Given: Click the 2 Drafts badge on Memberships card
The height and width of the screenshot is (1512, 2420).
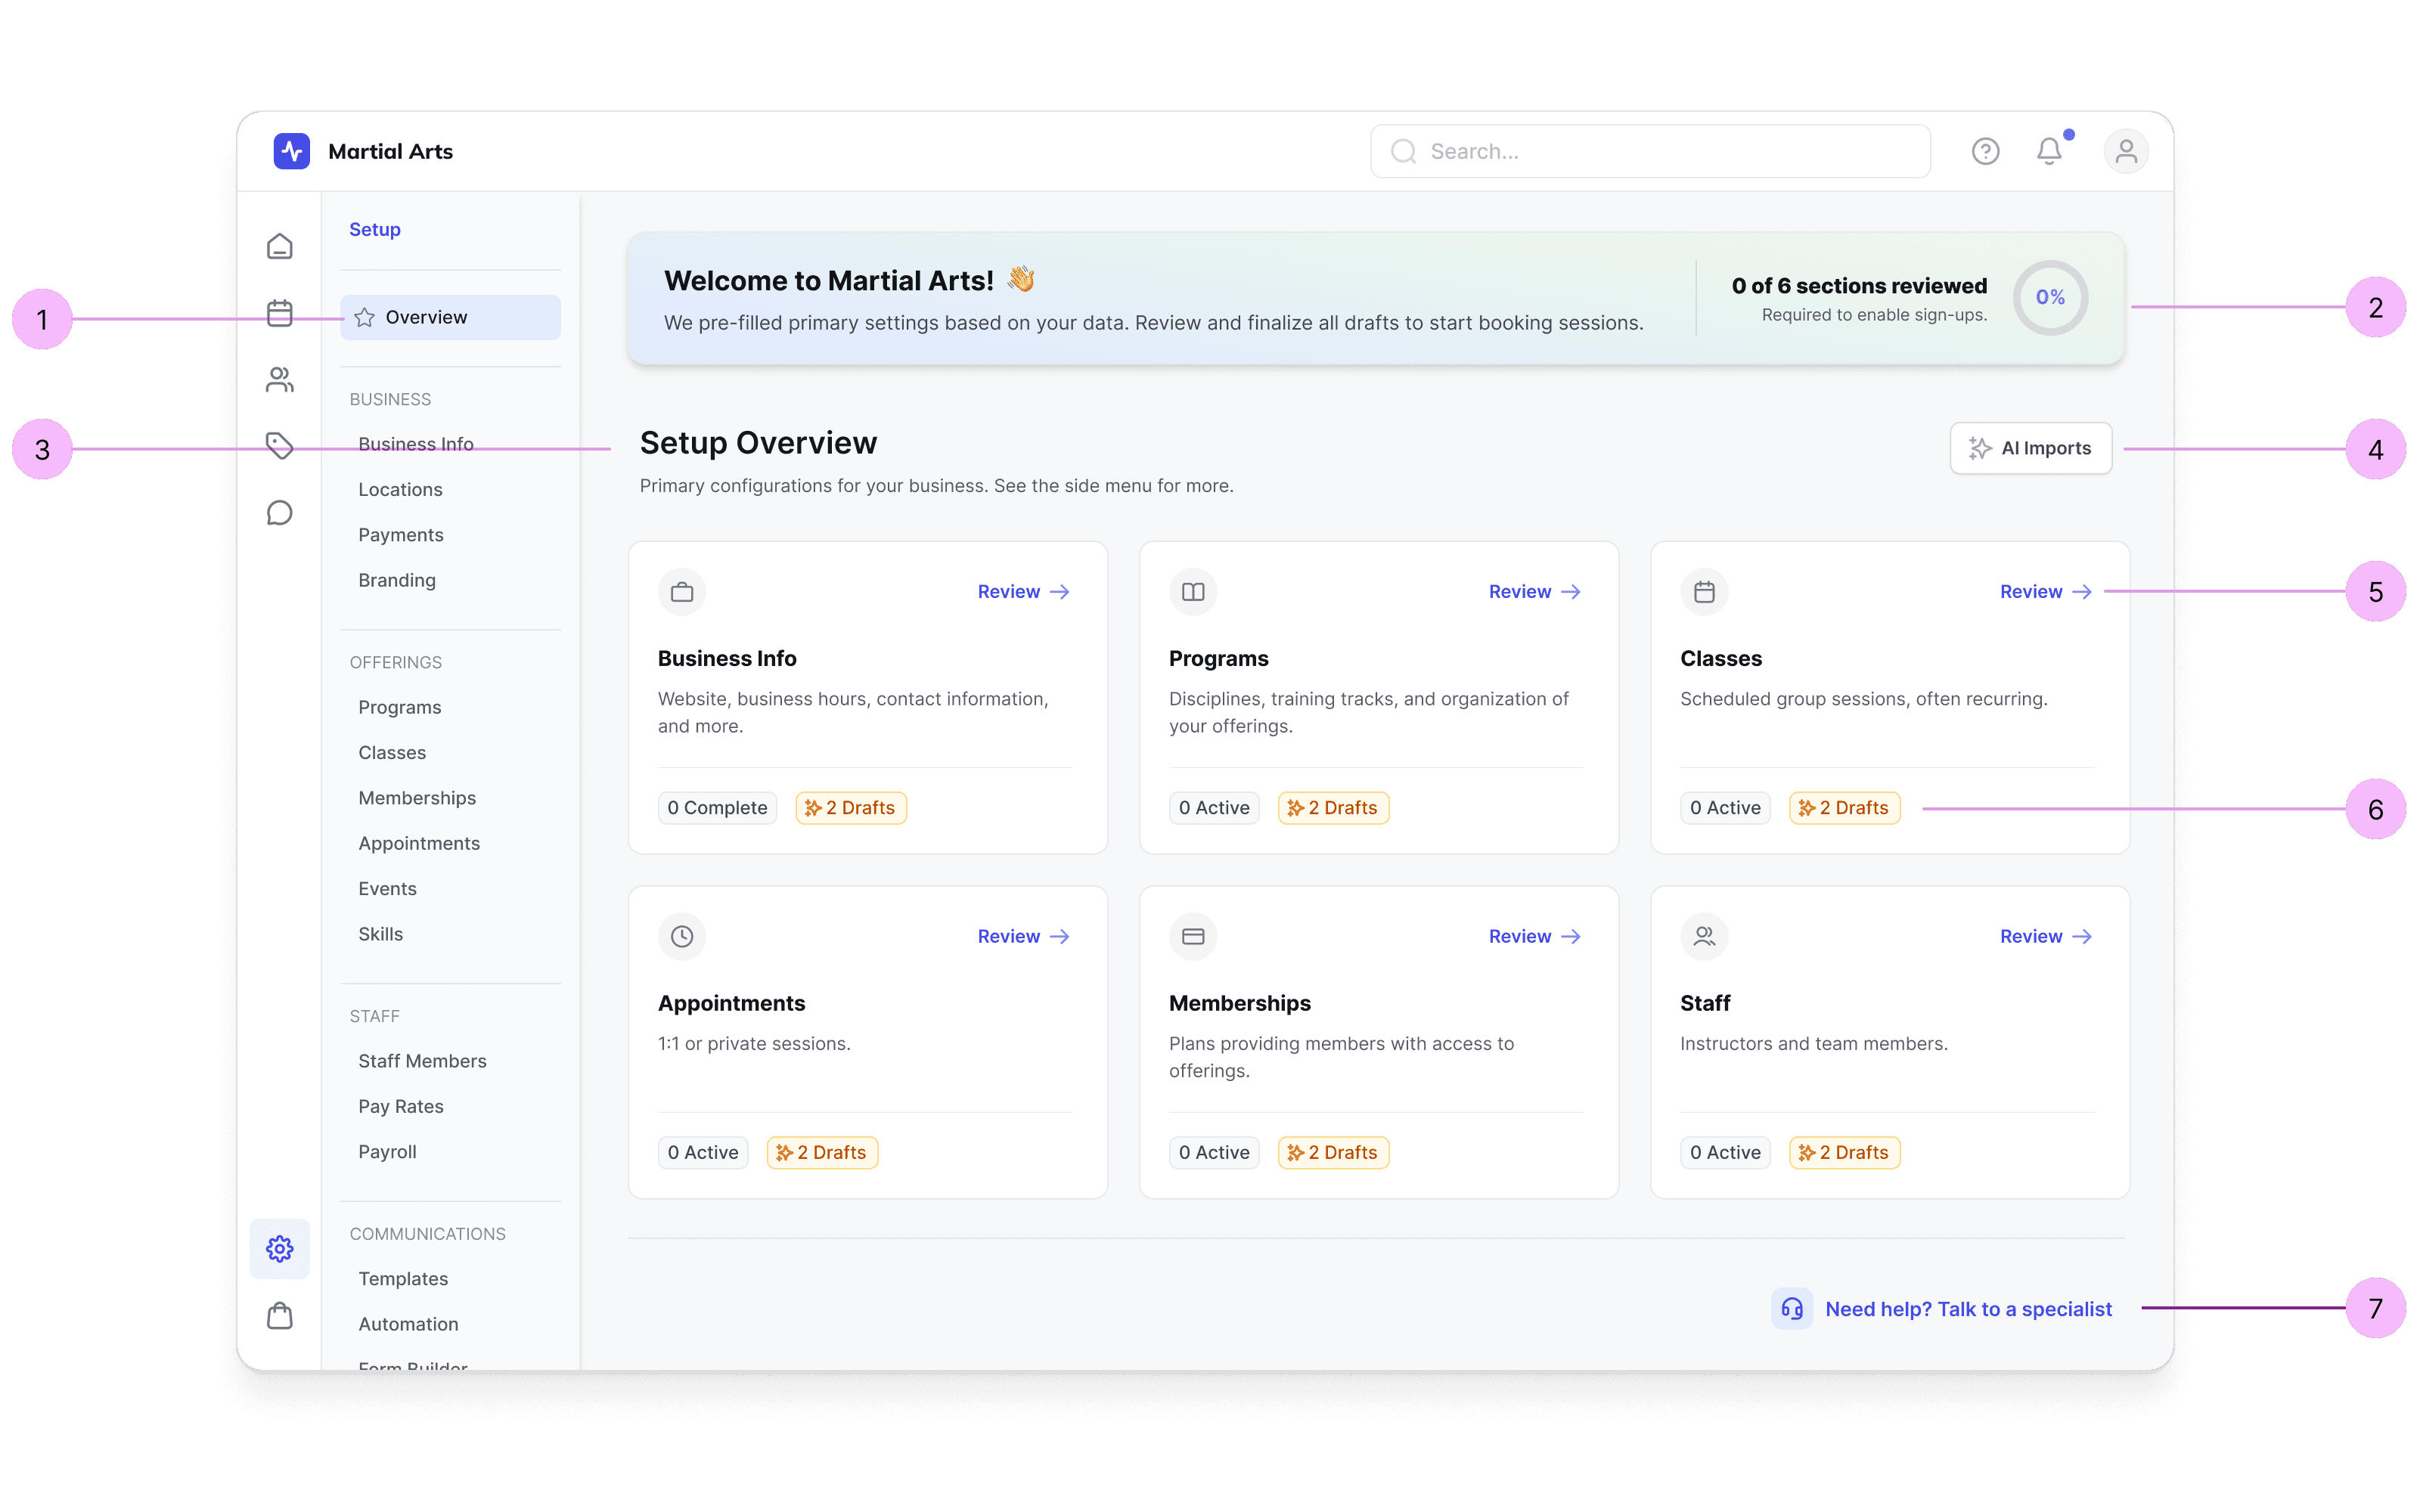Looking at the screenshot, I should [1333, 1153].
